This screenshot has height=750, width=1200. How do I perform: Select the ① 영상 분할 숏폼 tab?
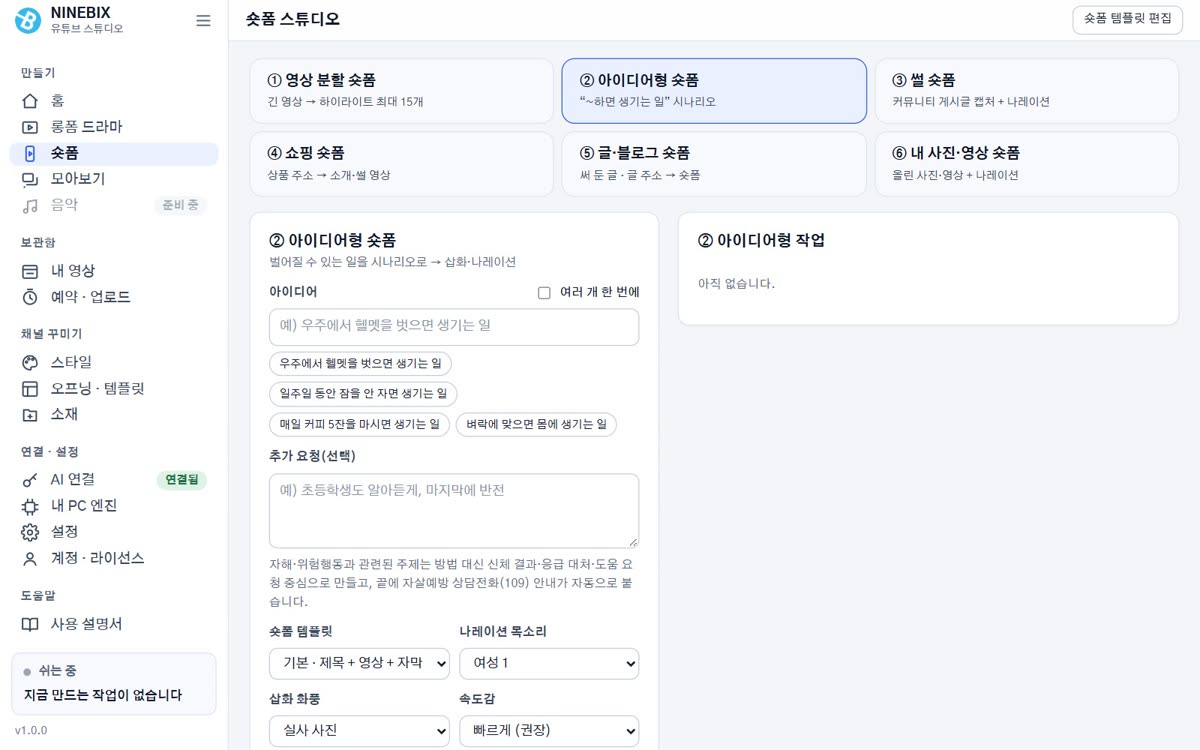pyautogui.click(x=401, y=90)
